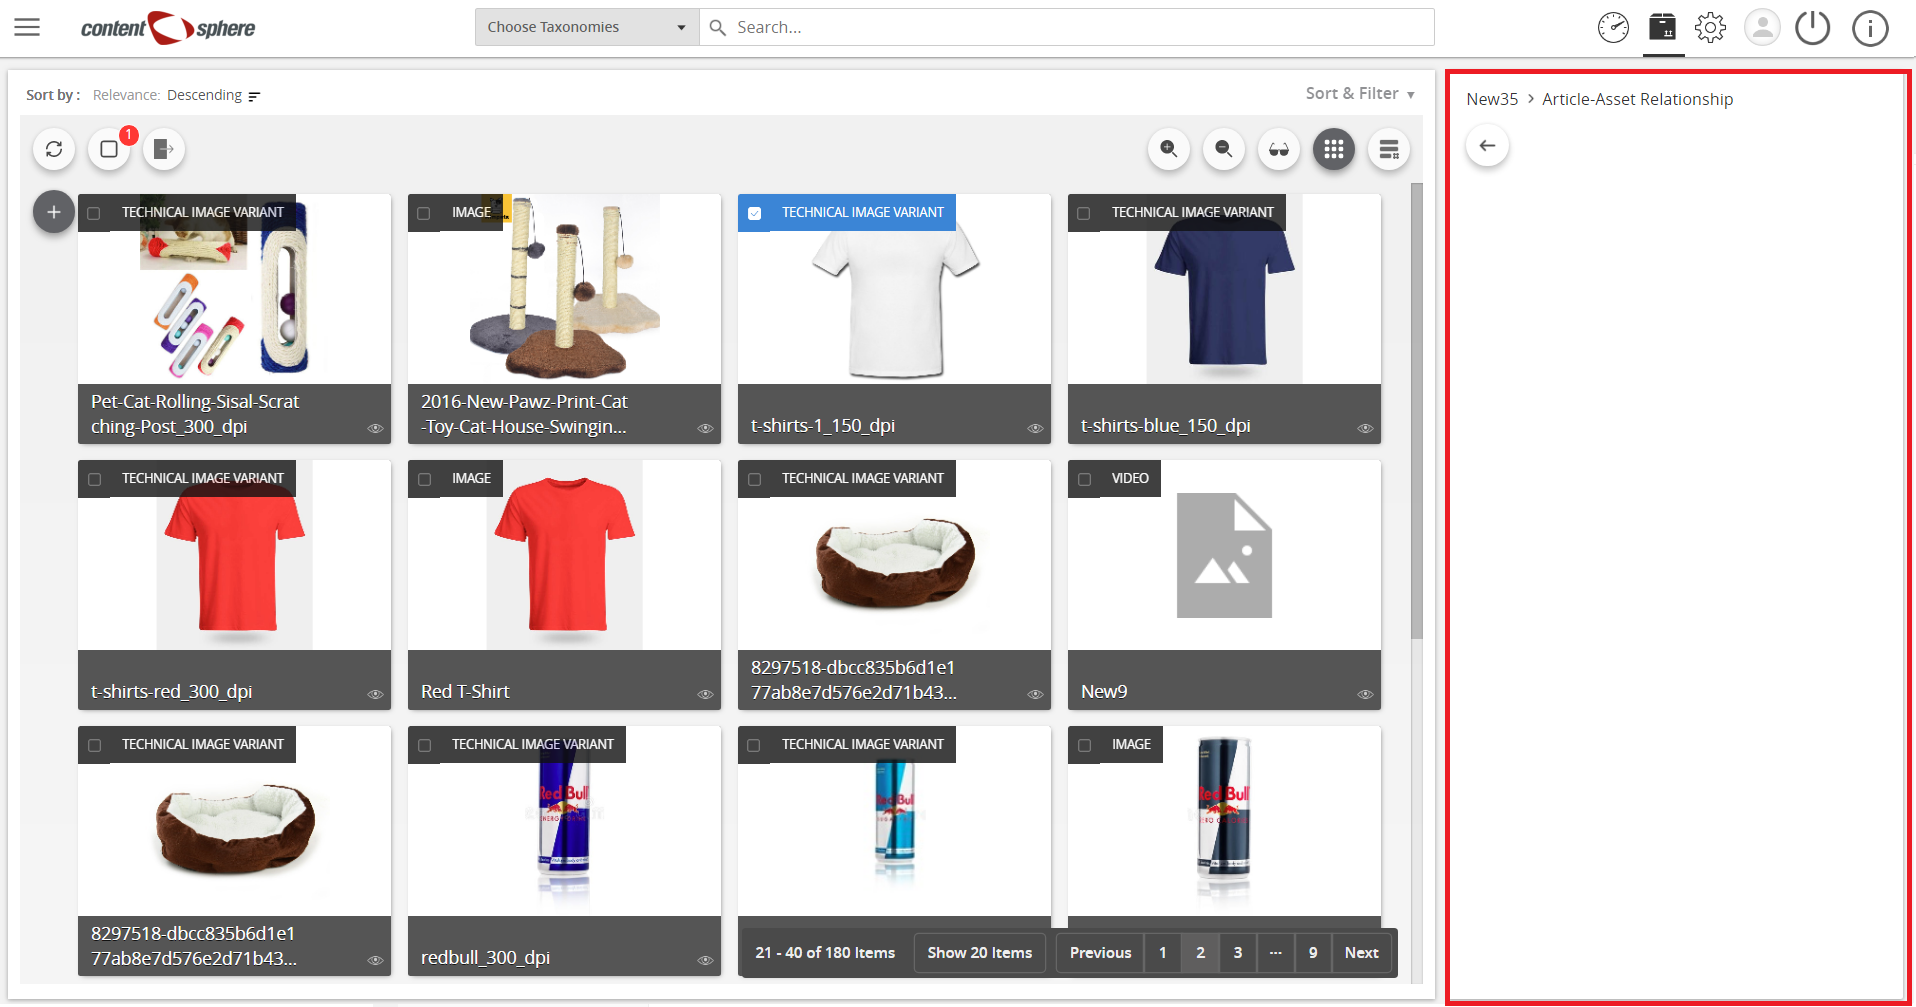The width and height of the screenshot is (1916, 1007).
Task: Open the info icon in header
Action: (x=1870, y=28)
